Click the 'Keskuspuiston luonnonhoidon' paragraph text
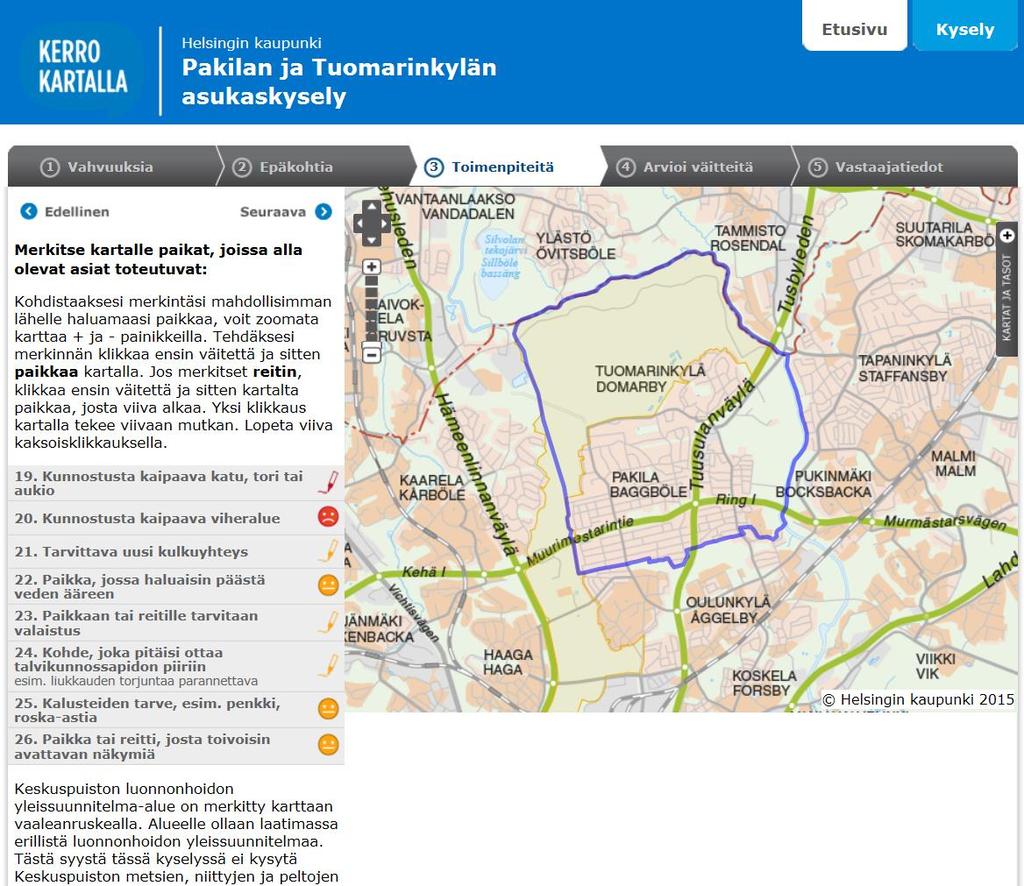The image size is (1024, 886). [176, 832]
